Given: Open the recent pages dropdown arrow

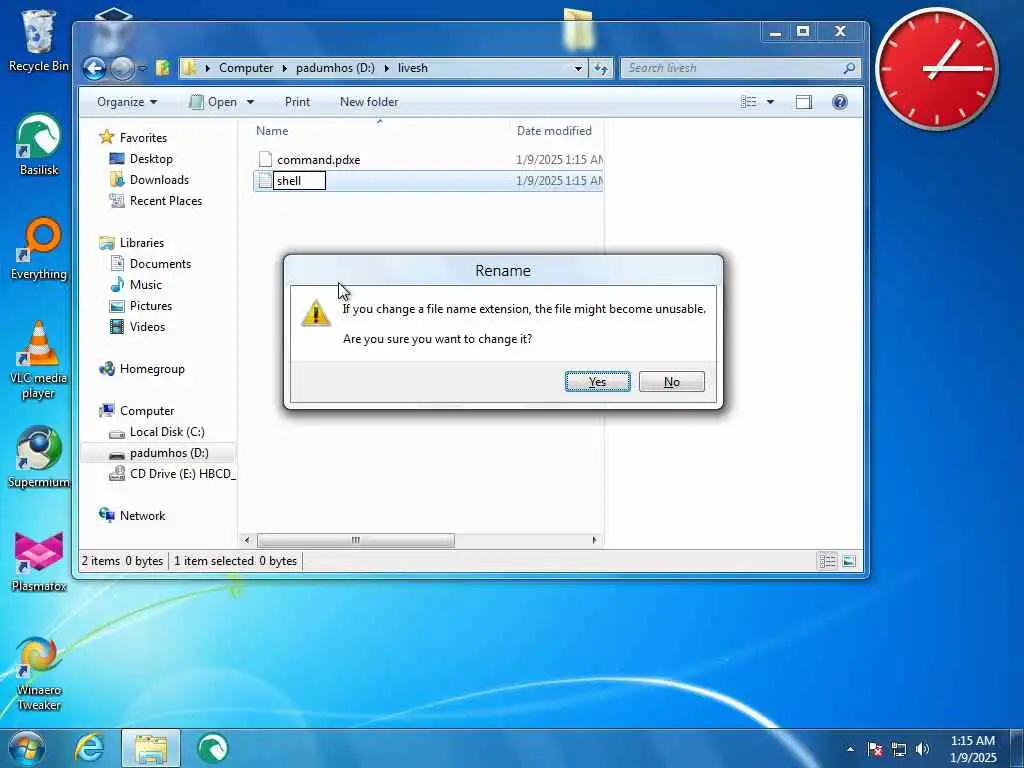Looking at the screenshot, I should (x=143, y=68).
